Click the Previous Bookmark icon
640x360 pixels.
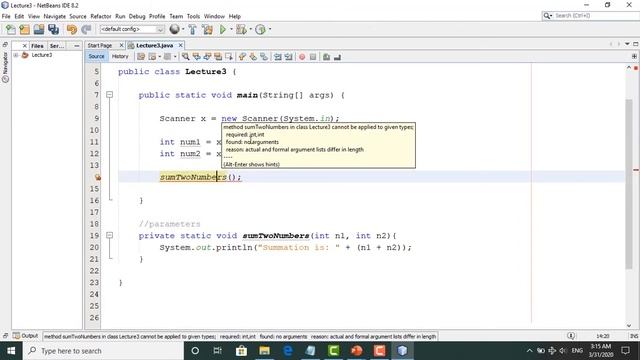click(242, 57)
